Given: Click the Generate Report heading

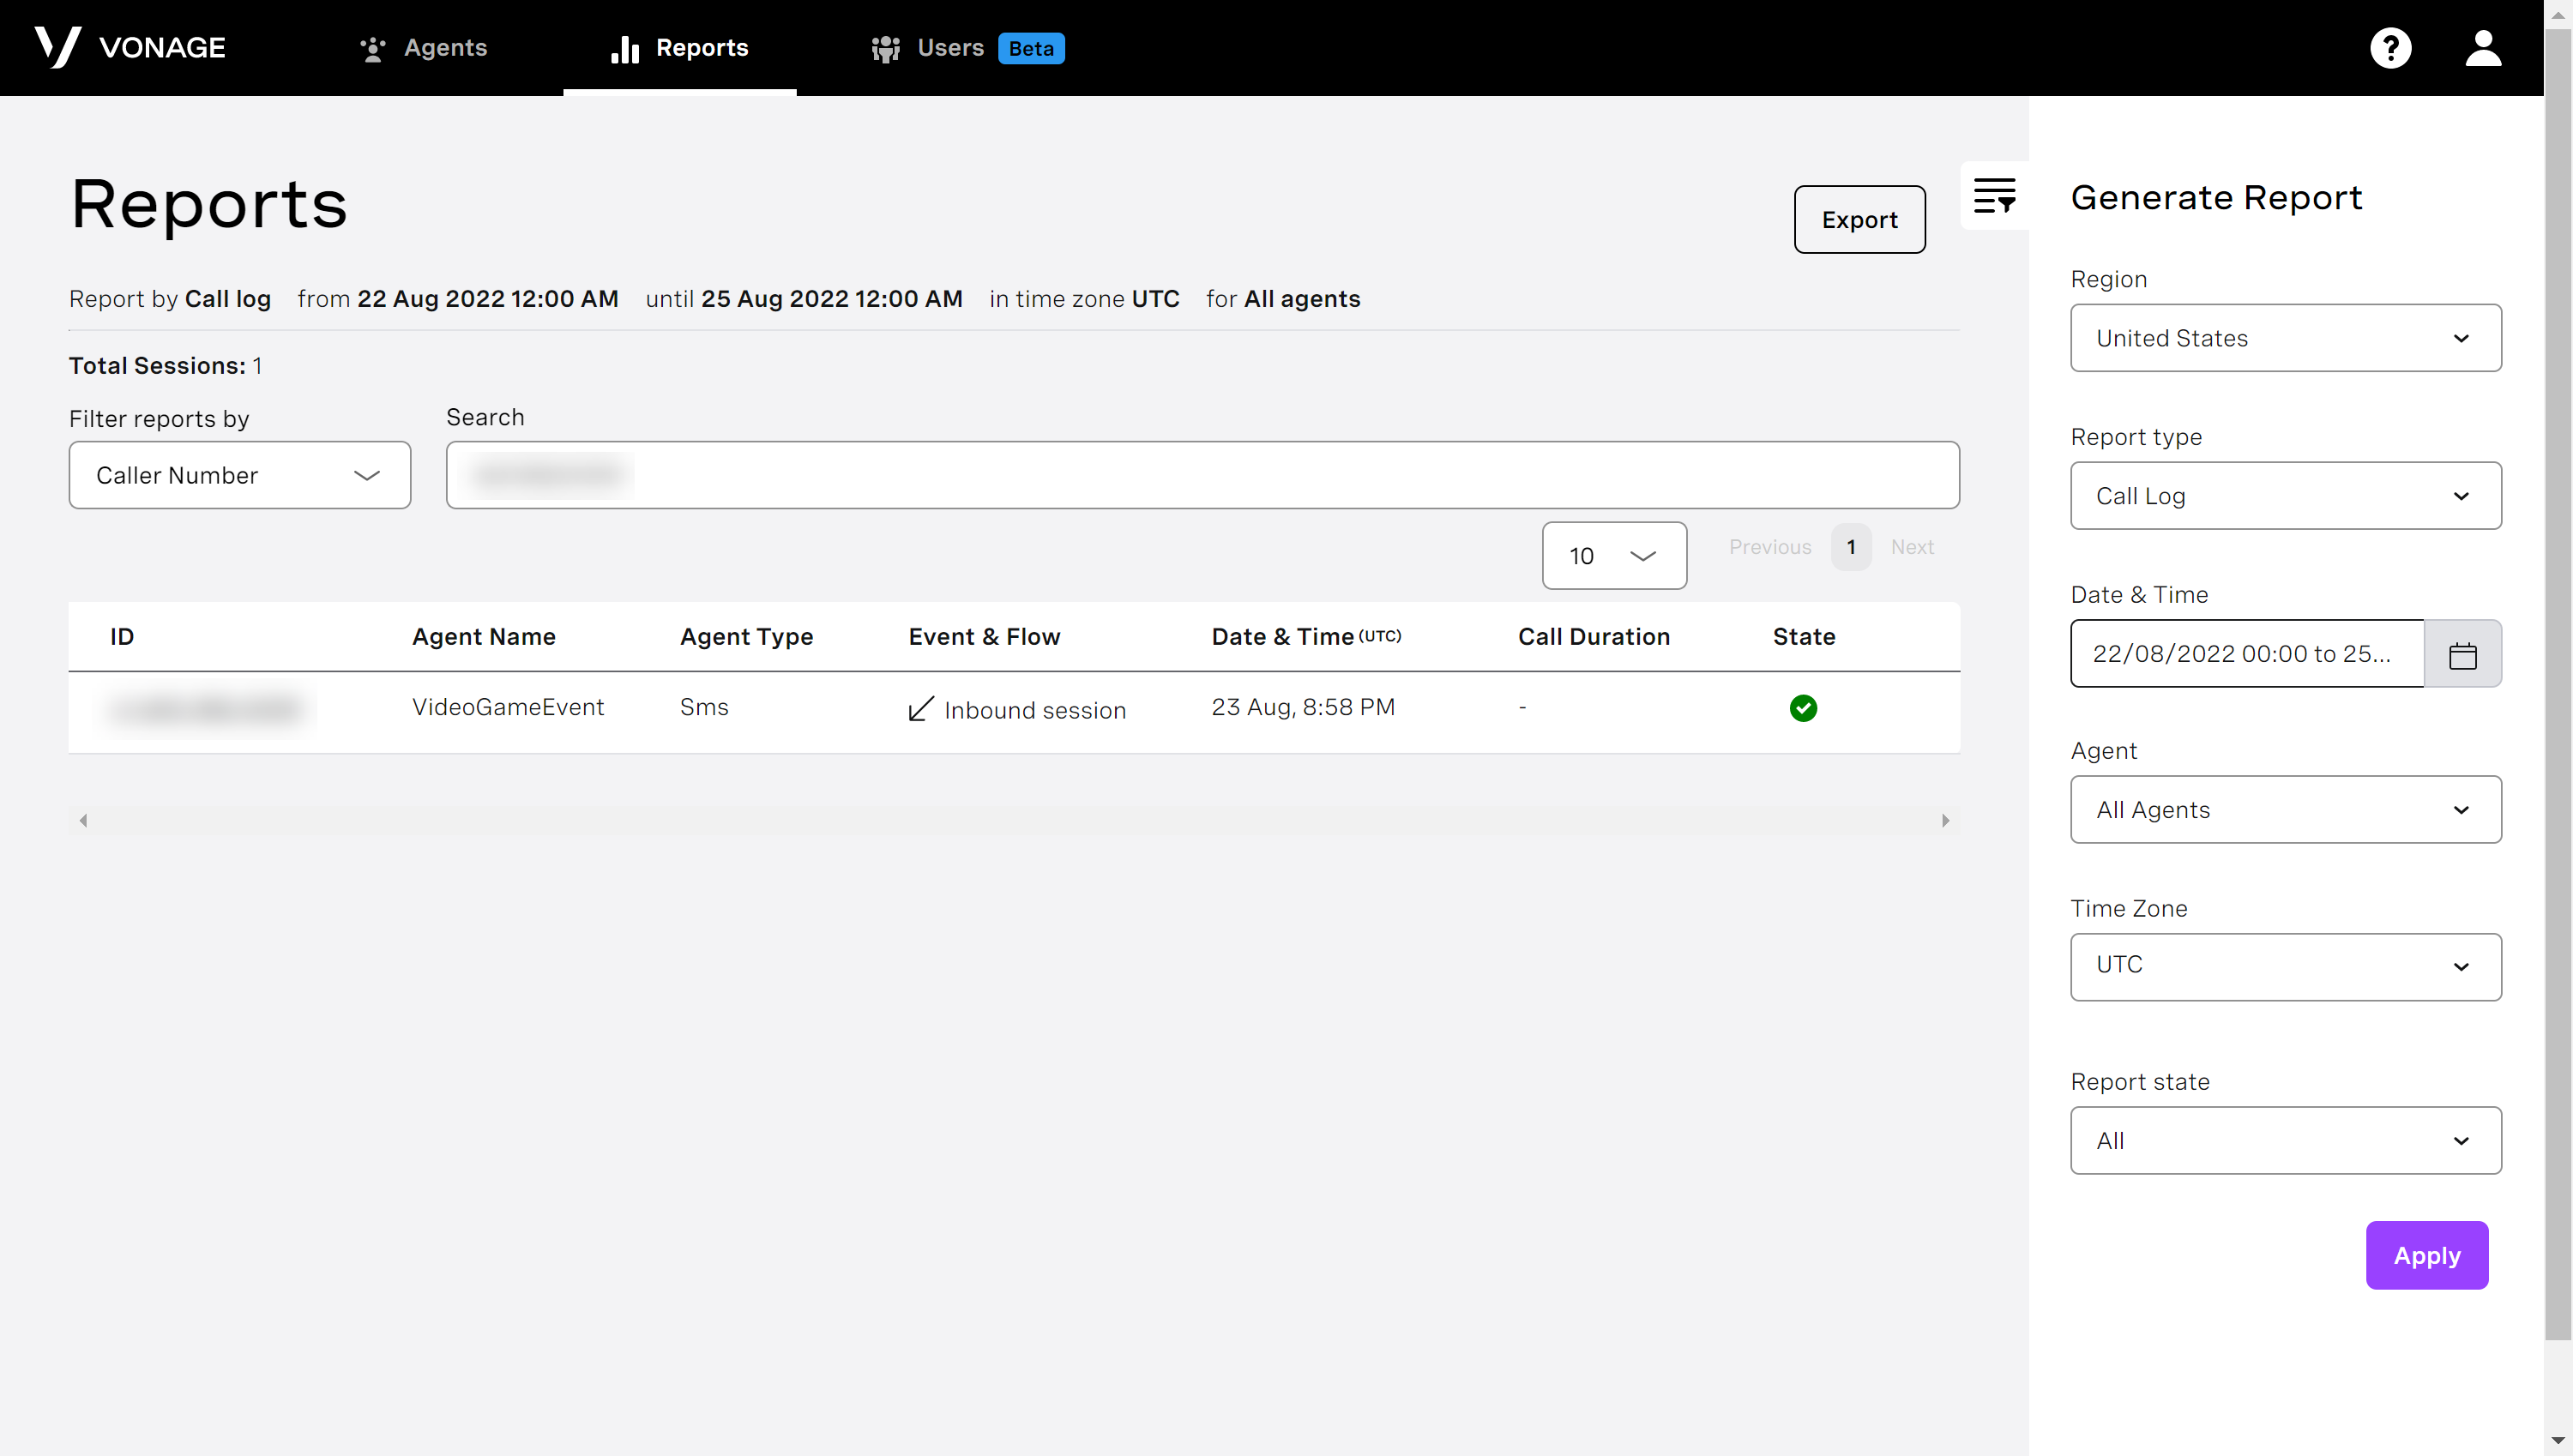Looking at the screenshot, I should click(x=2216, y=197).
